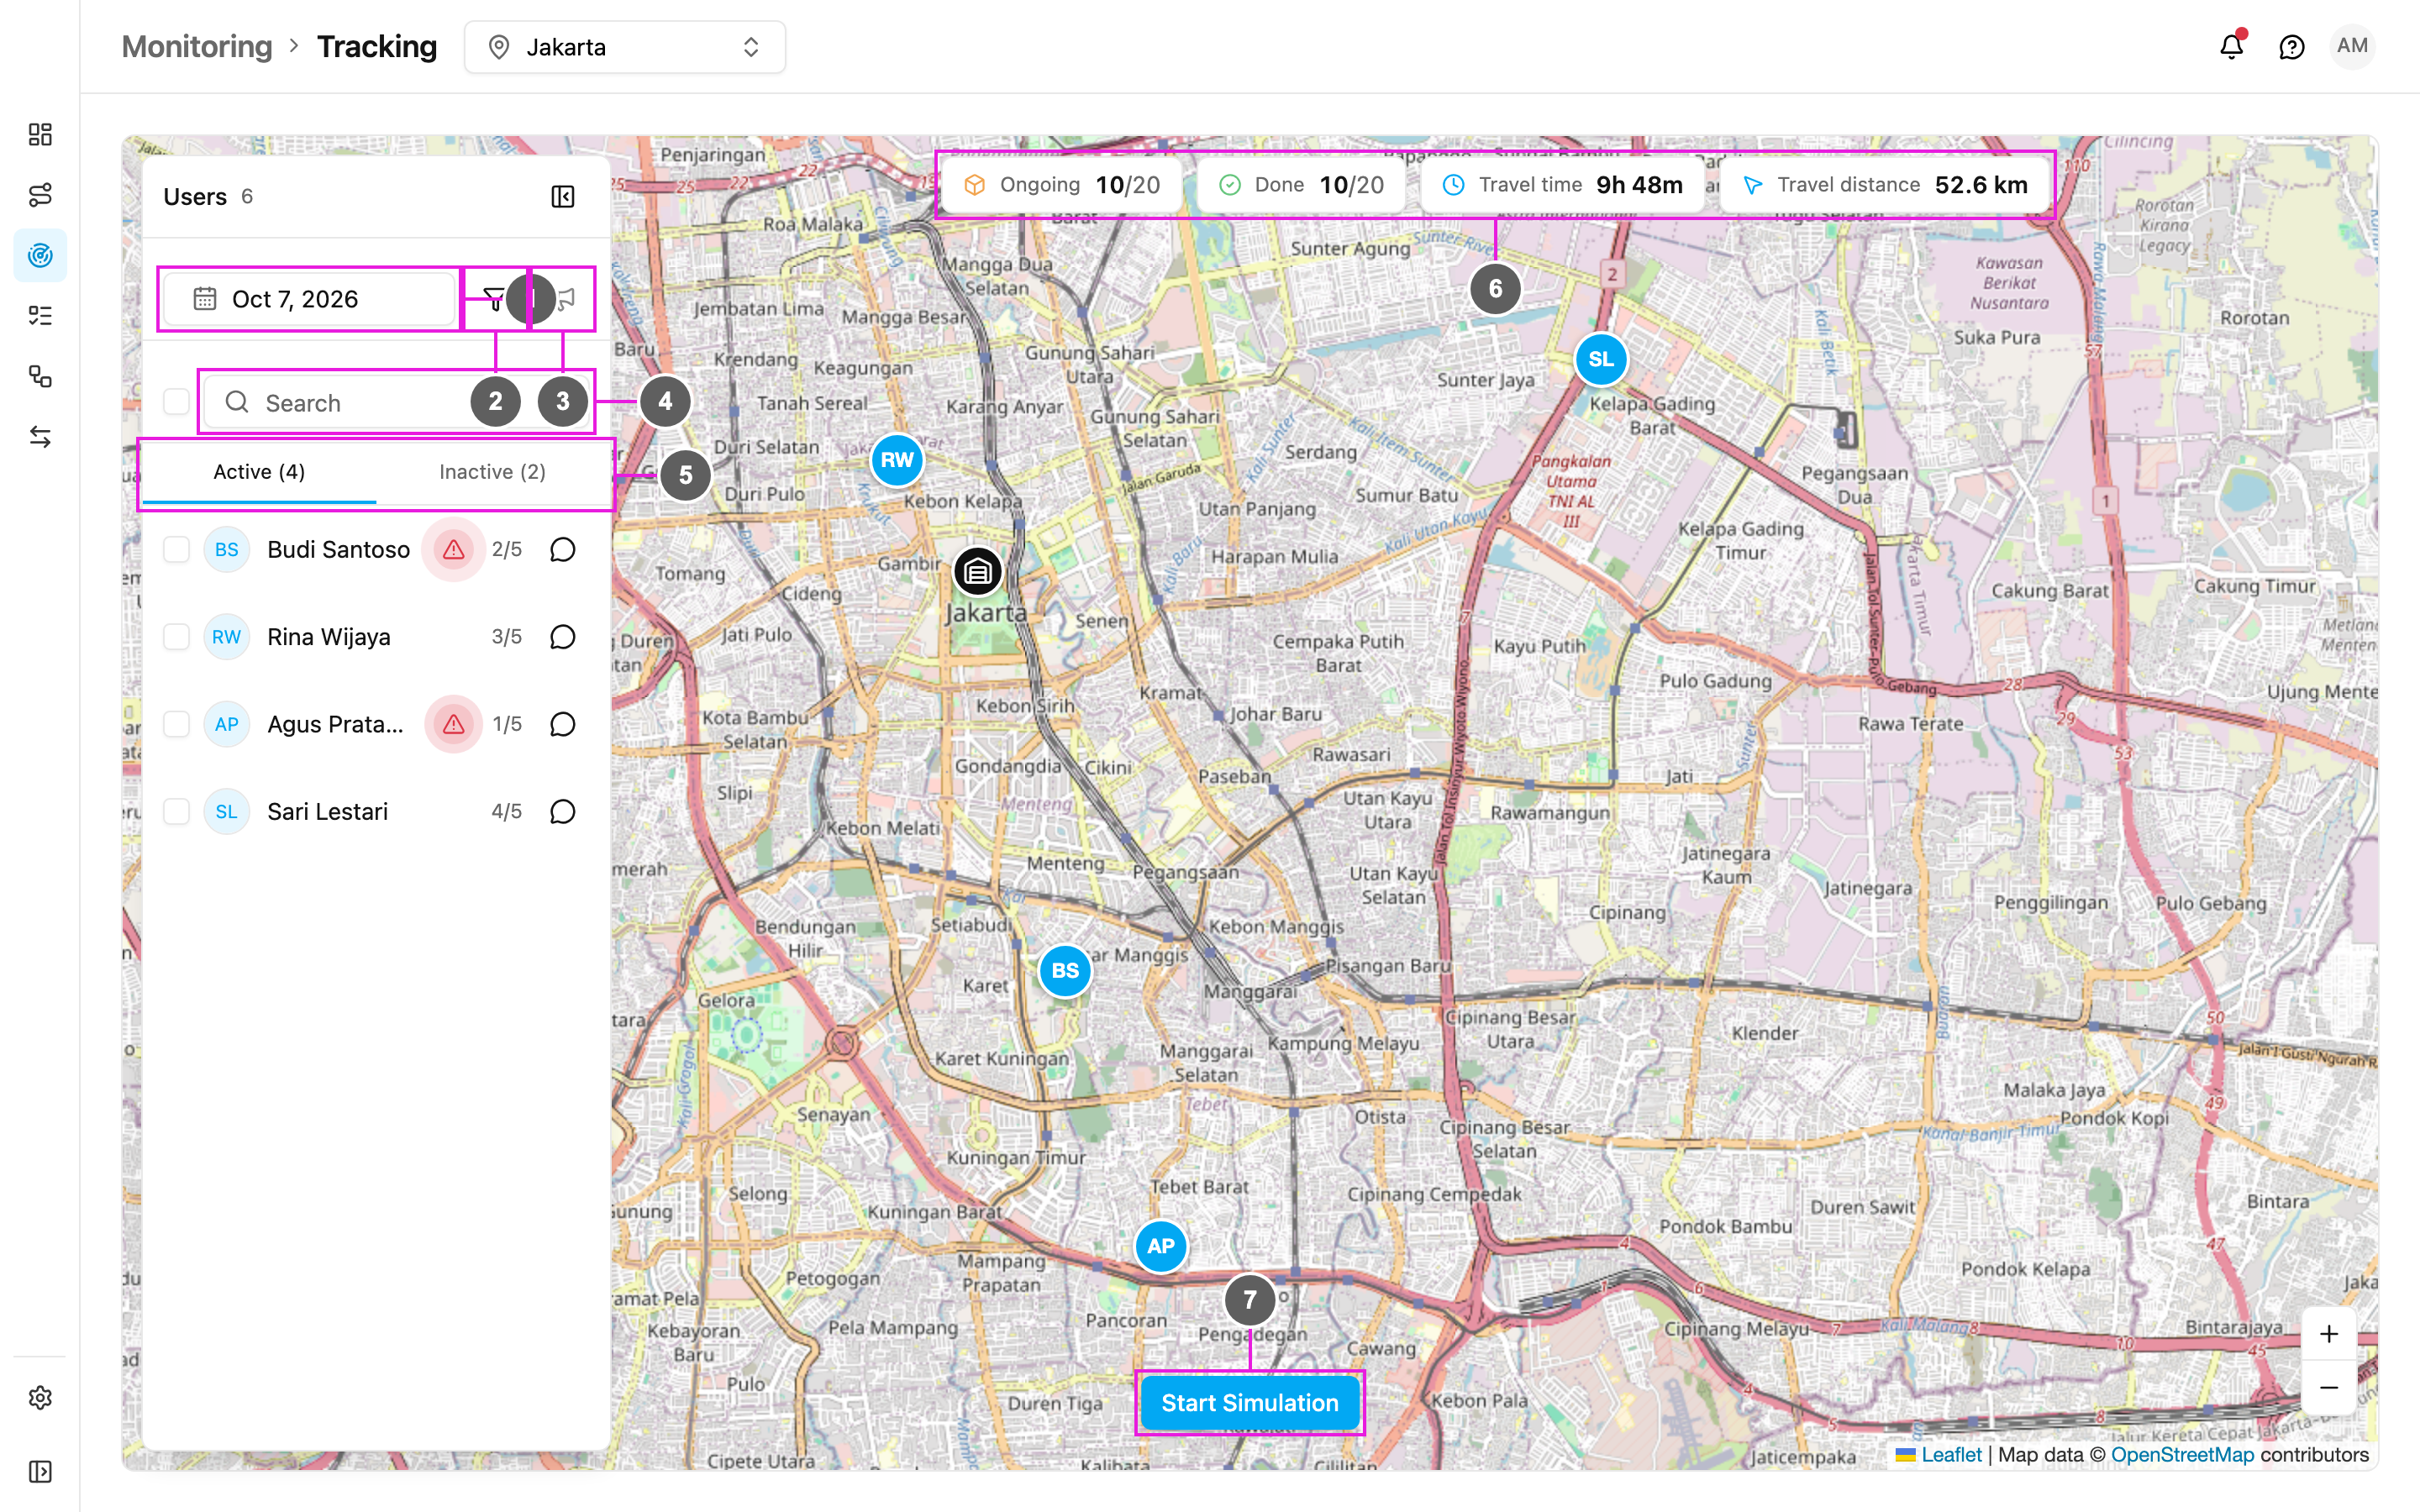Screen dimensions: 2420x1512
Task: Select the Tracking radar icon in sidebar
Action: tap(40, 255)
